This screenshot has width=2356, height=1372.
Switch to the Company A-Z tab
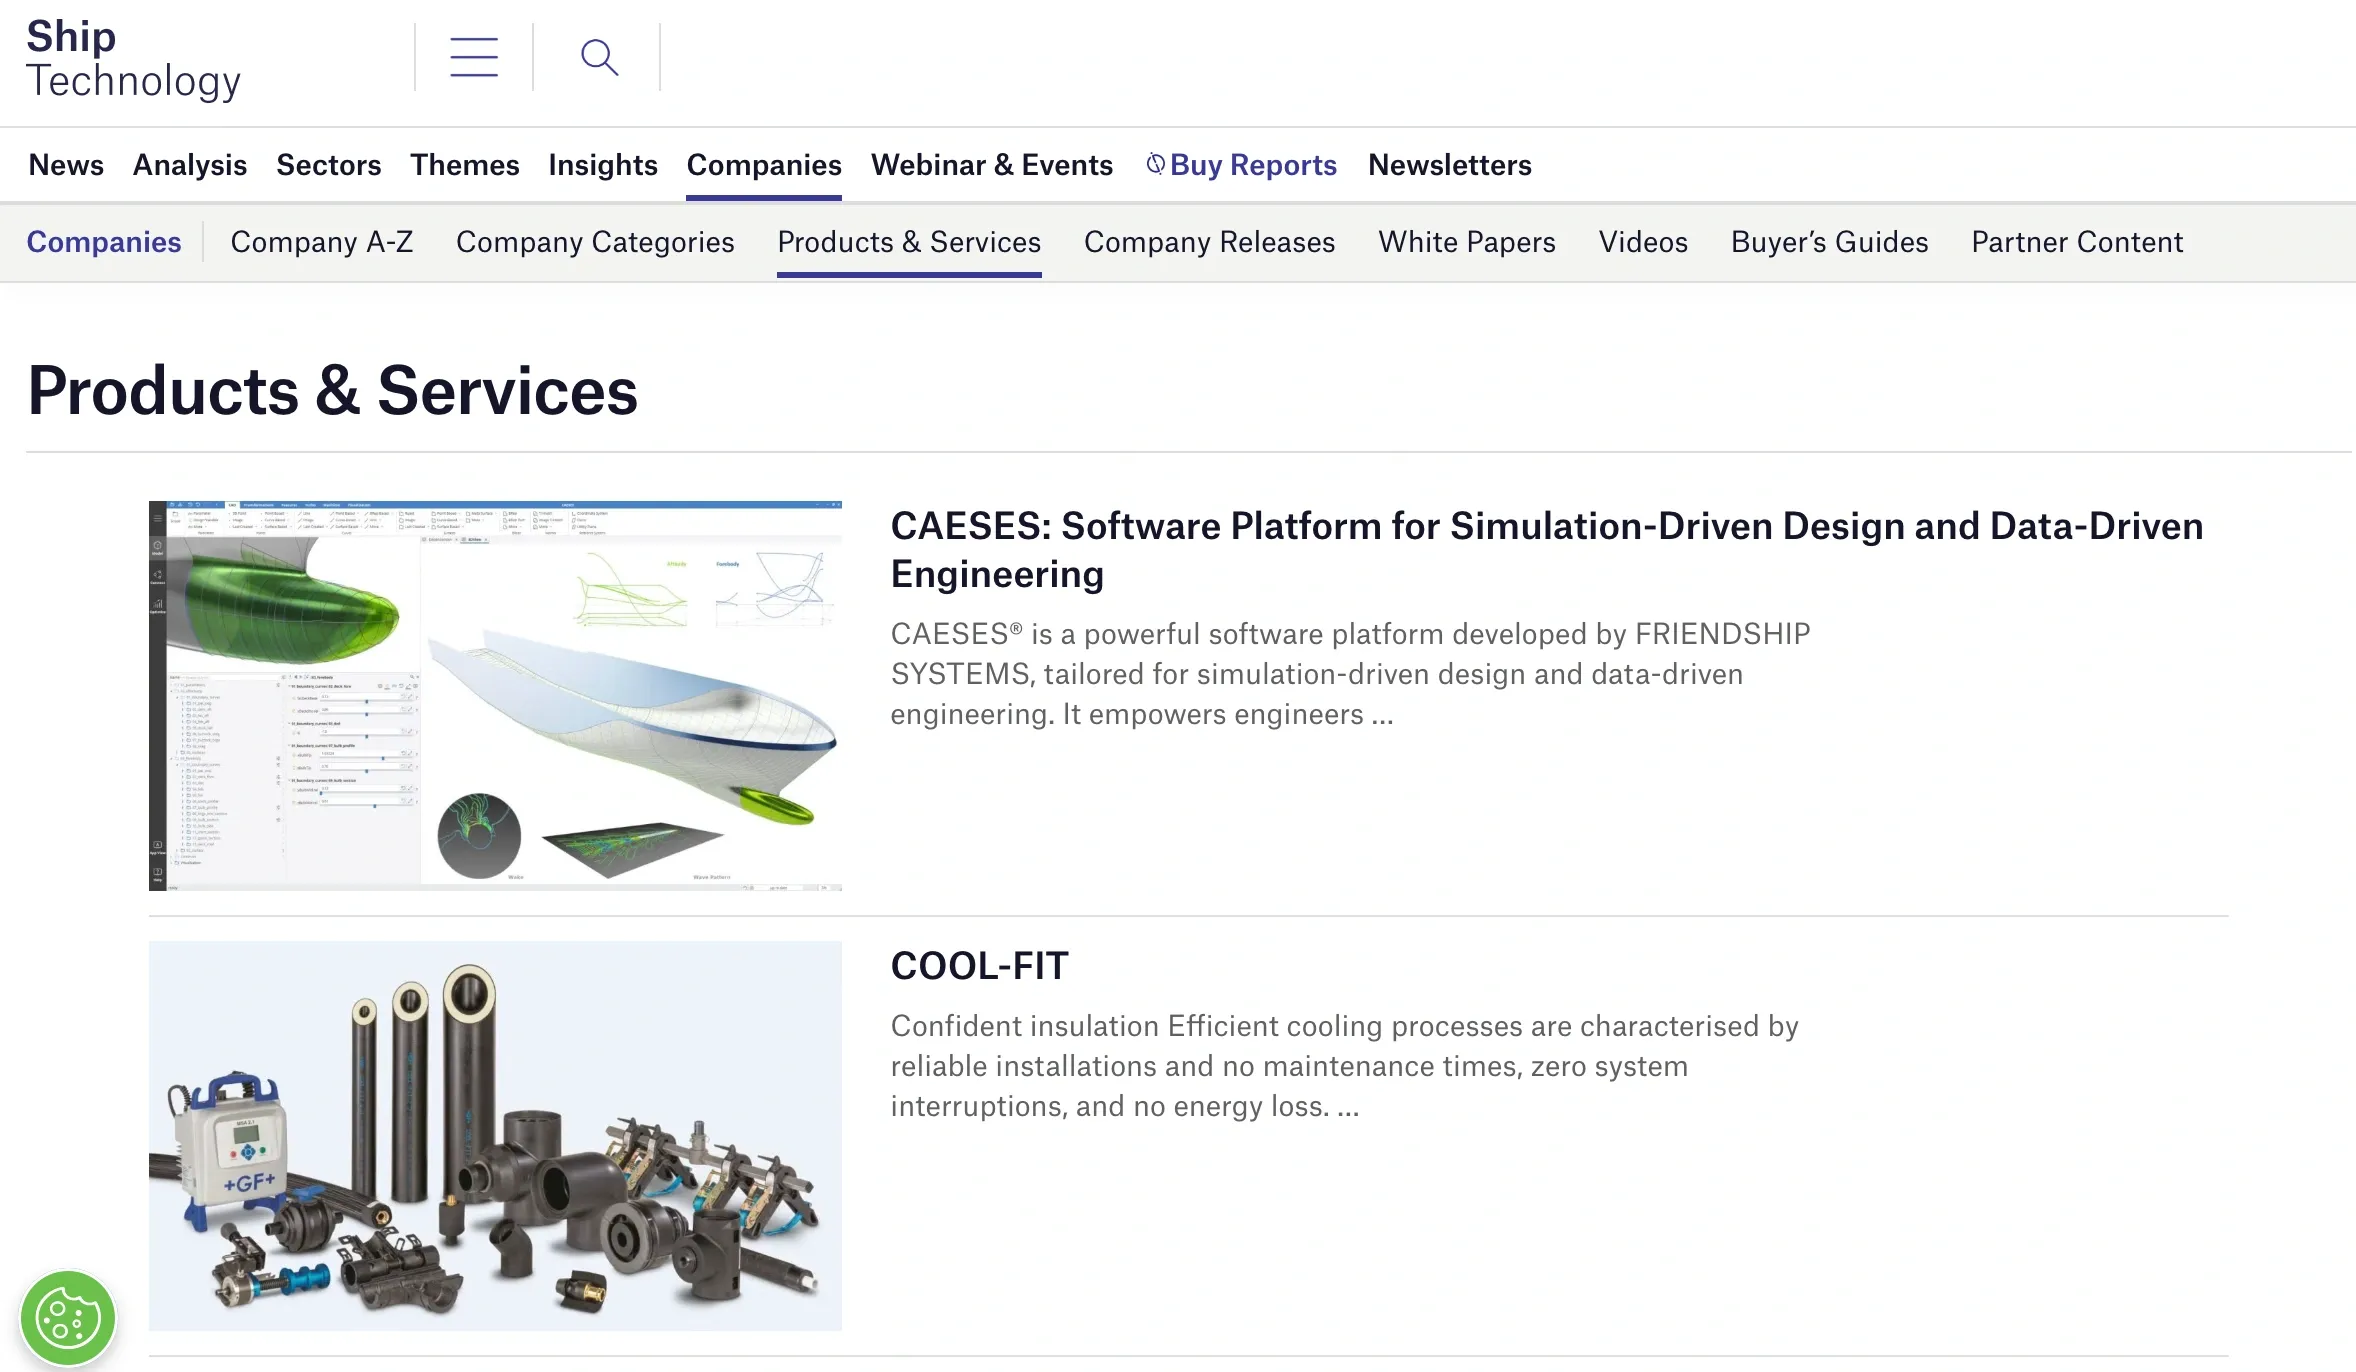point(321,242)
